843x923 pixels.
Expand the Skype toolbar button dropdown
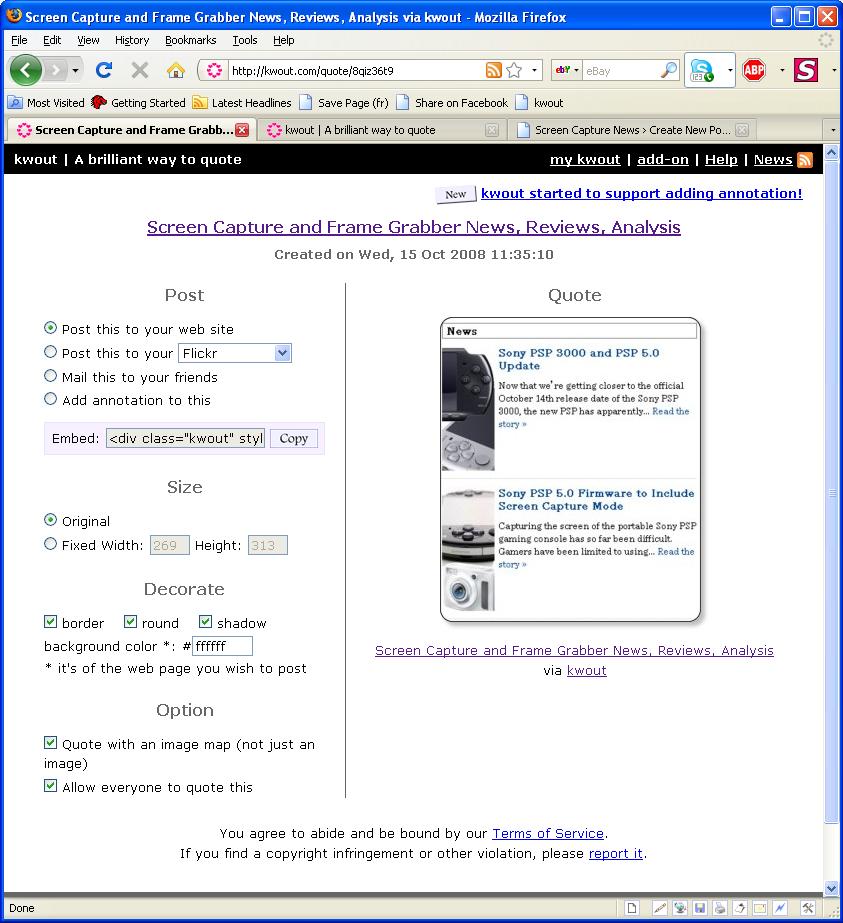coord(730,70)
